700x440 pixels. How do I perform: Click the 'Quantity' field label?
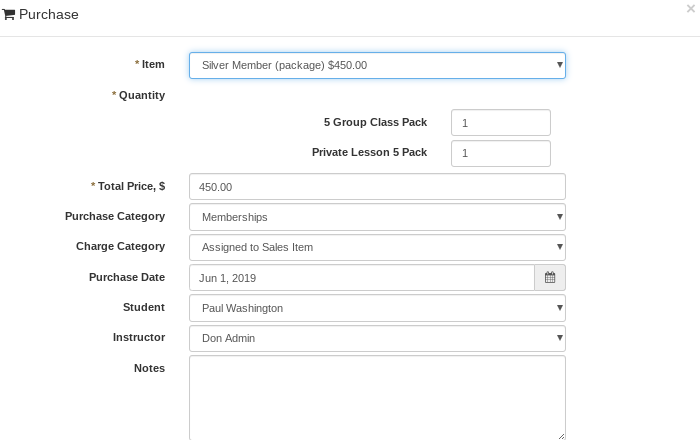(x=141, y=95)
